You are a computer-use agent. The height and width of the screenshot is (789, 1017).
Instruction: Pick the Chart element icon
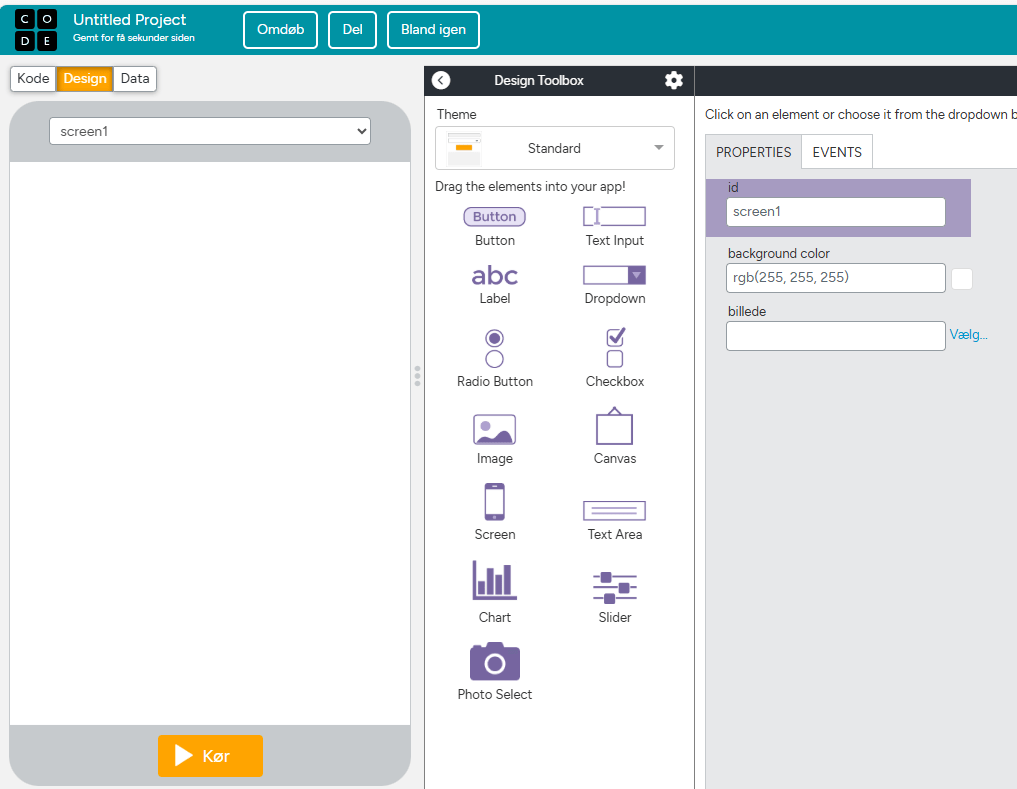pyautogui.click(x=494, y=579)
